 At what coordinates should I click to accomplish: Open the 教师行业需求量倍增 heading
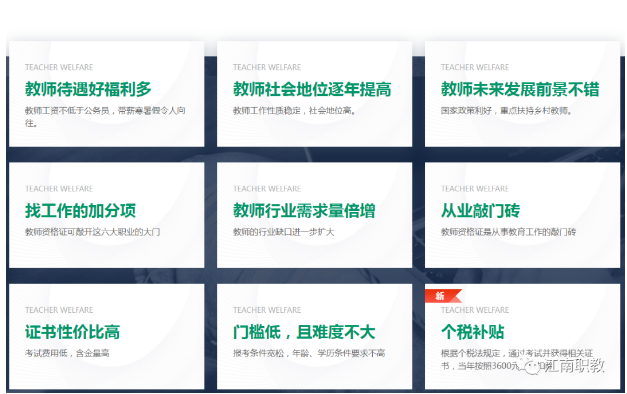coord(304,211)
